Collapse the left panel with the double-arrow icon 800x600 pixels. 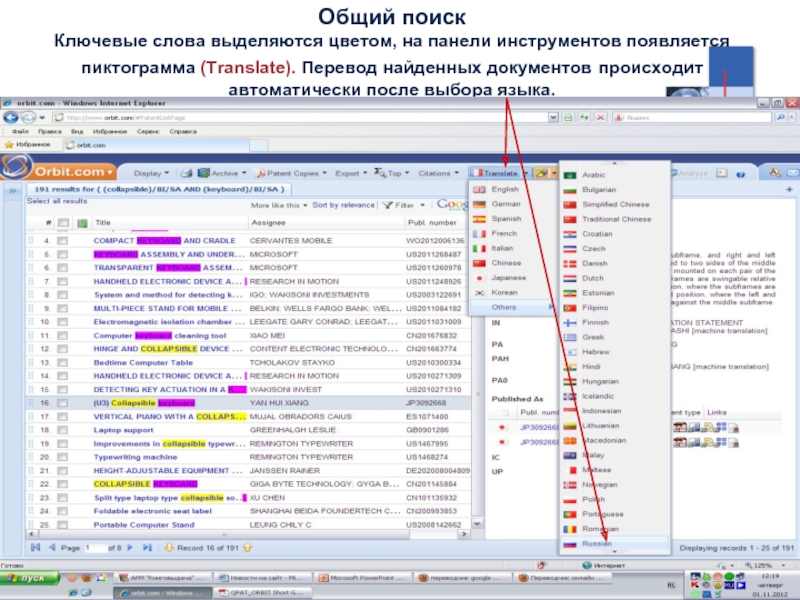[12, 188]
